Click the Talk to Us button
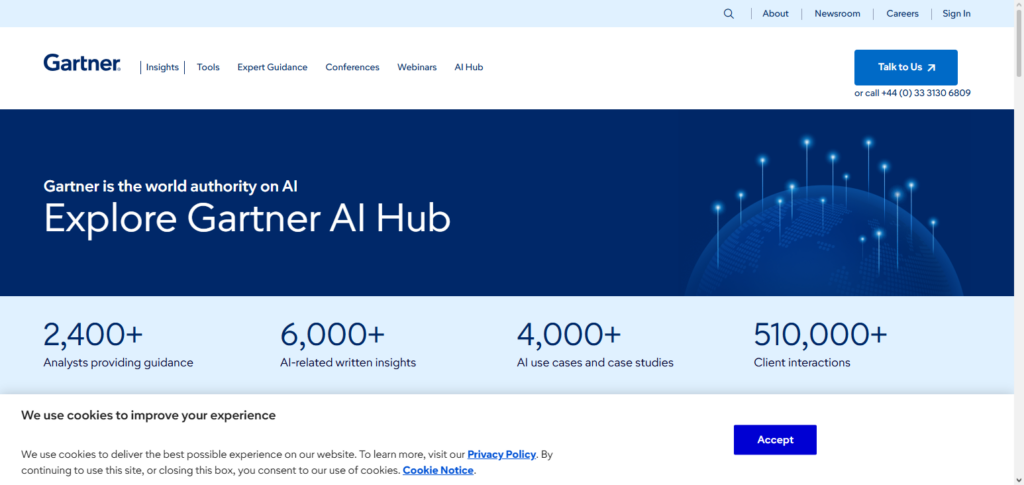This screenshot has width=1024, height=485. click(906, 67)
